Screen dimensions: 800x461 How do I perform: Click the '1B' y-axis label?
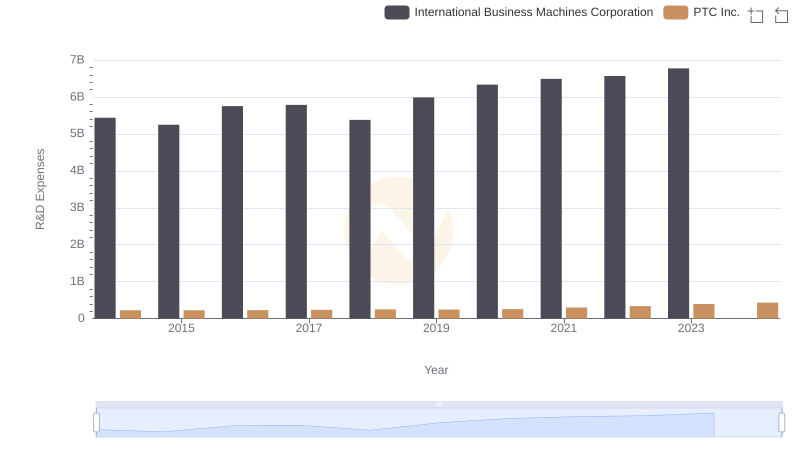(x=77, y=281)
